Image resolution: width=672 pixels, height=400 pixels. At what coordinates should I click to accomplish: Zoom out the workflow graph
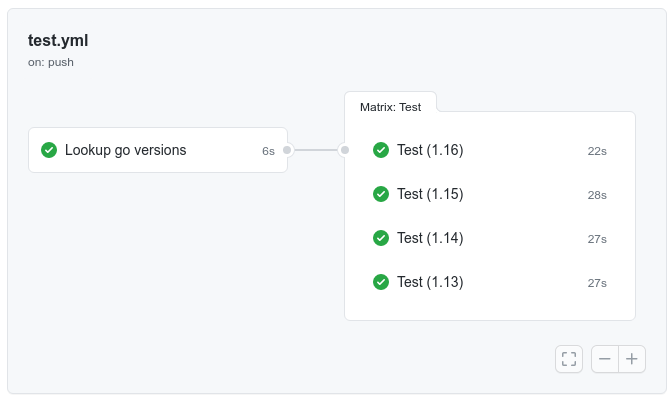605,359
